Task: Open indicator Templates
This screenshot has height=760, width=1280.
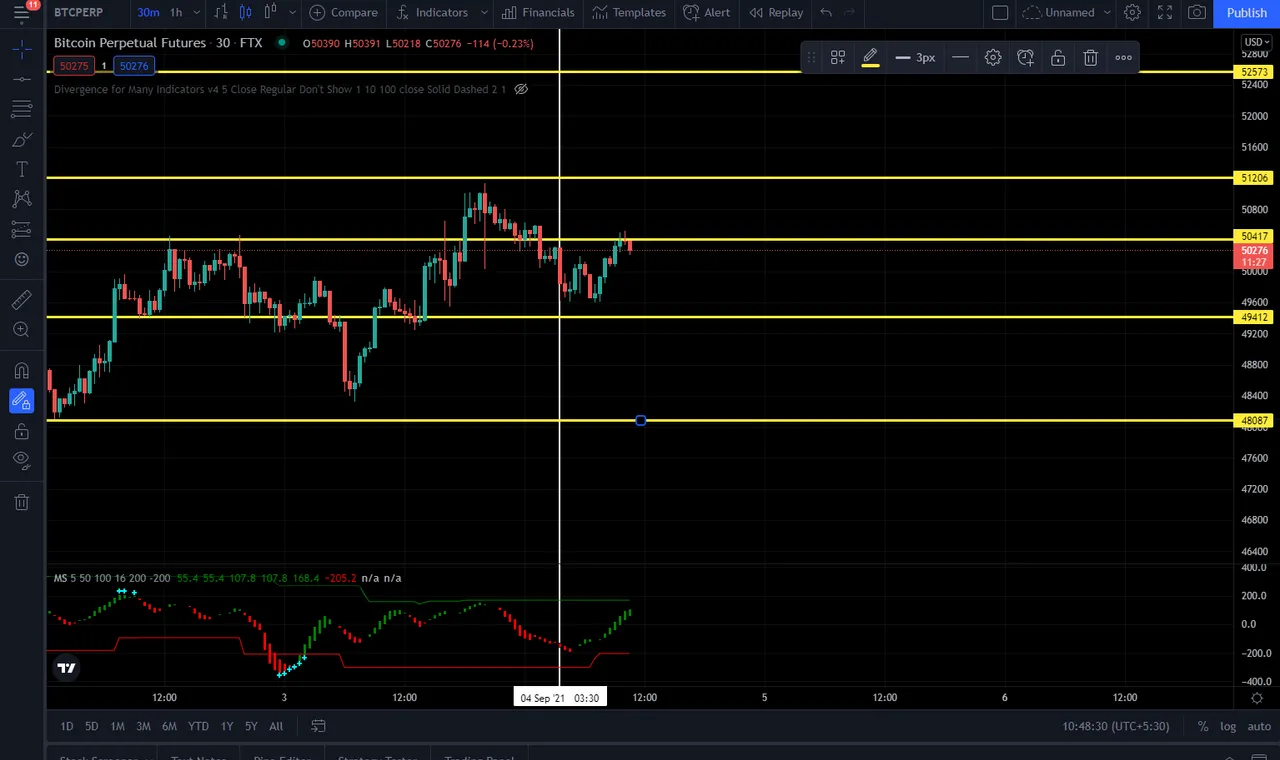Action: (629, 13)
